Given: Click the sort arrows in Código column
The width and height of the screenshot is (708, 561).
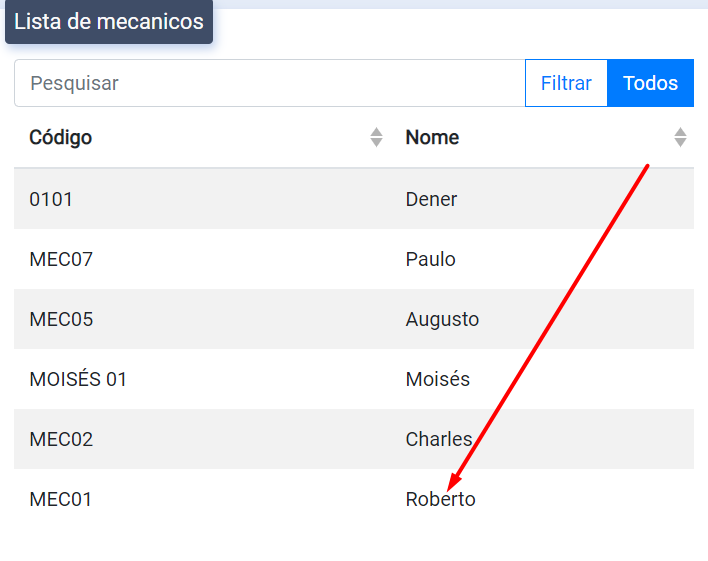Looking at the screenshot, I should coord(376,137).
